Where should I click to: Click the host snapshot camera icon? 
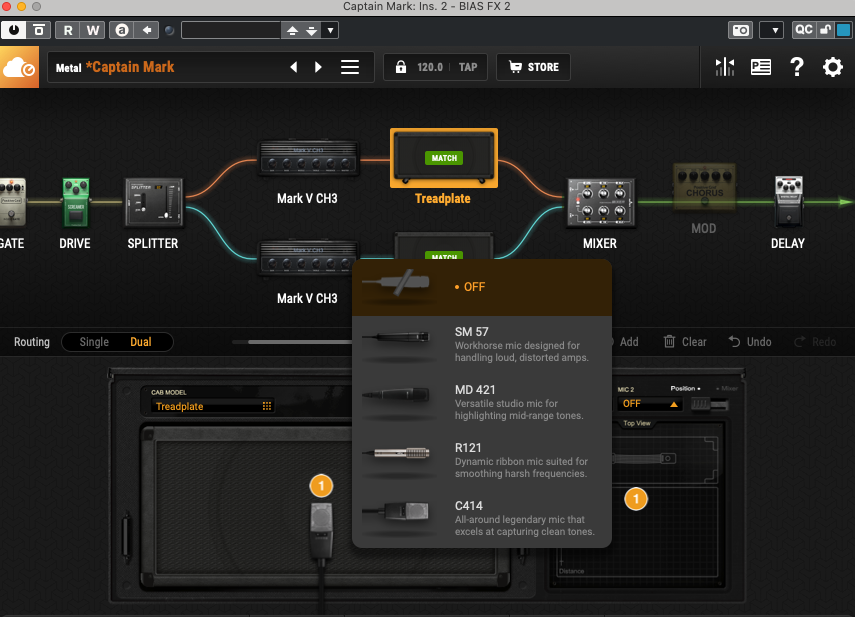click(740, 30)
